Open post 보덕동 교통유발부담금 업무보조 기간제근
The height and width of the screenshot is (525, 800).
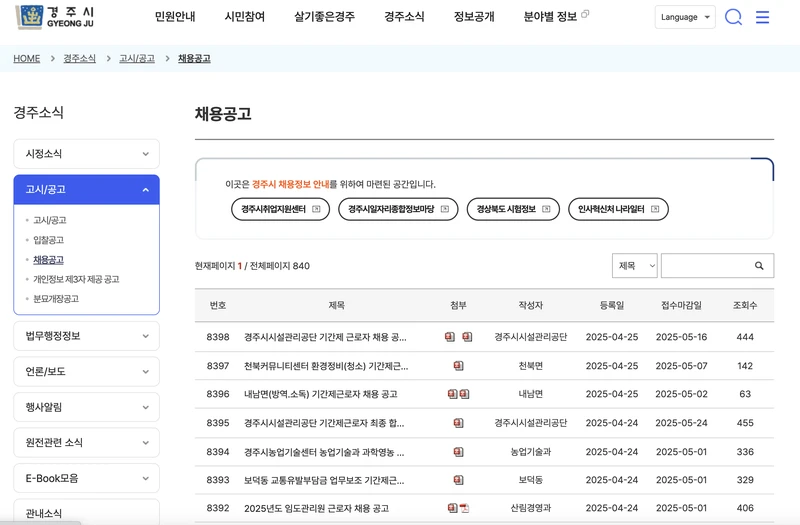coord(324,480)
